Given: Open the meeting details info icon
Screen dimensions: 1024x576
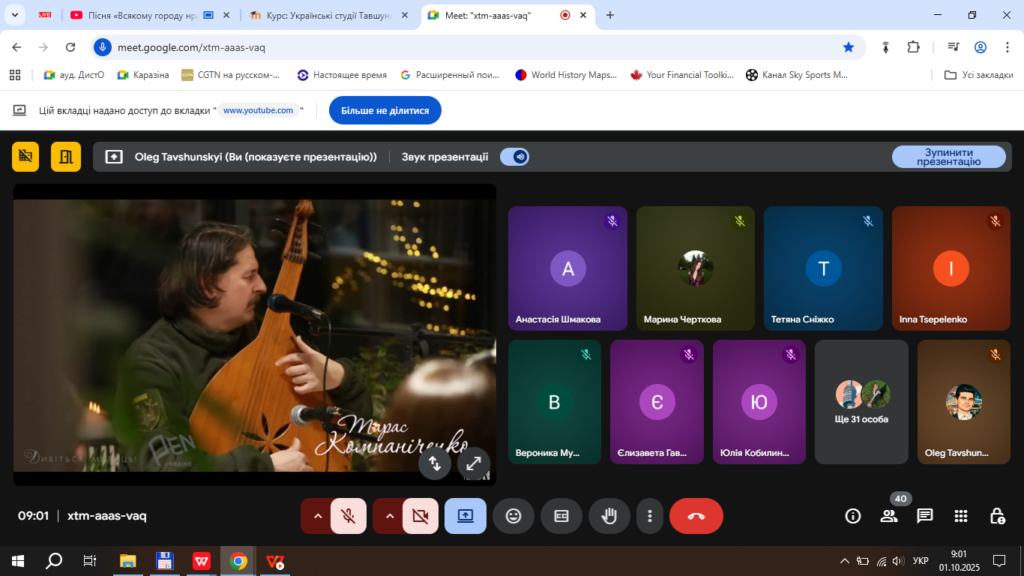Looking at the screenshot, I should (x=852, y=516).
